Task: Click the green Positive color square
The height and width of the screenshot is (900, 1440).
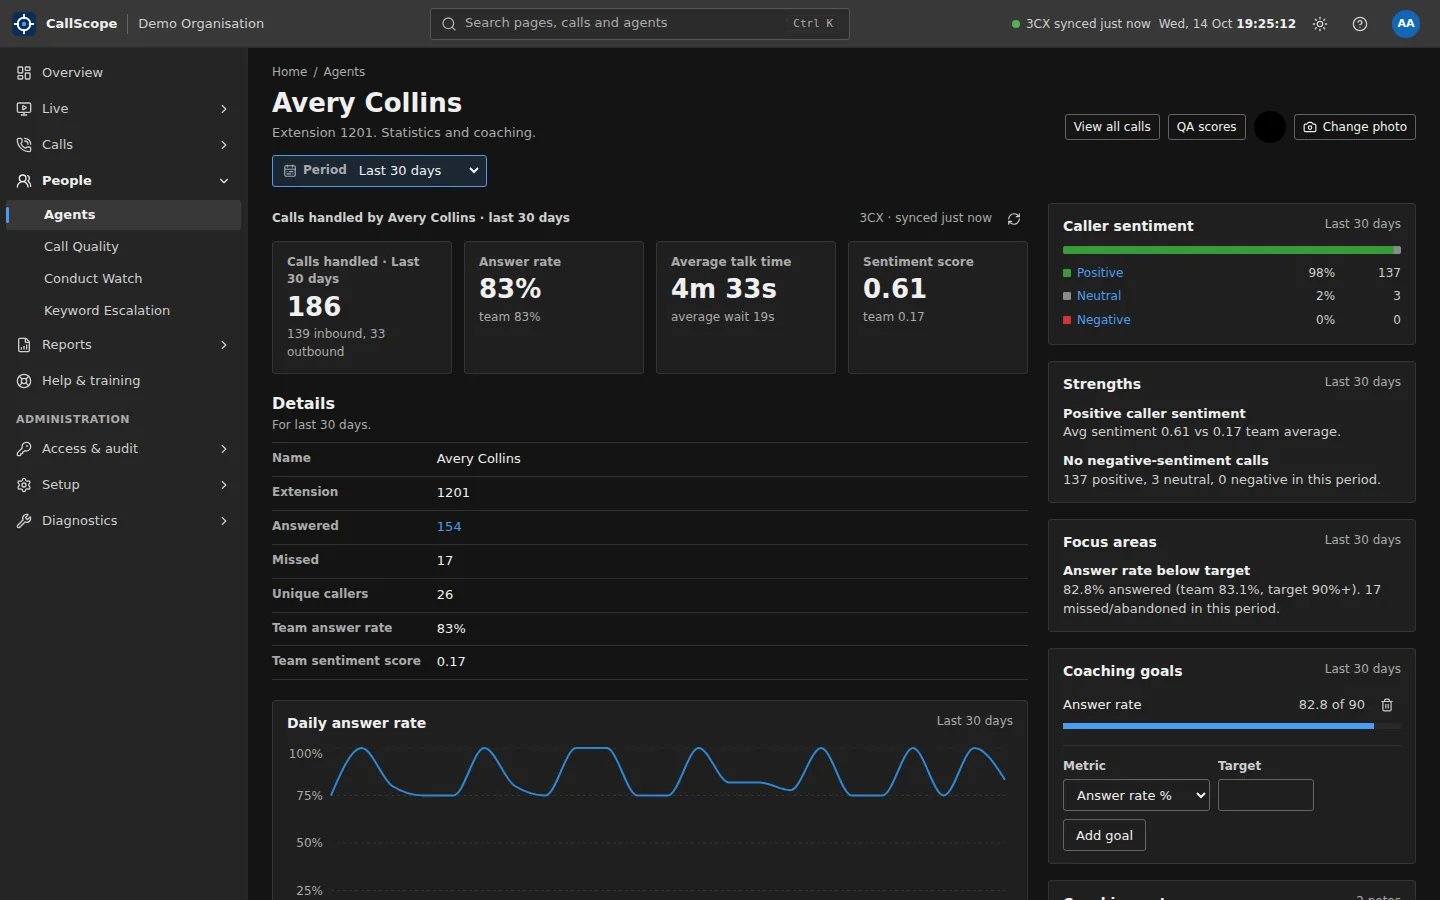Action: pos(1067,273)
